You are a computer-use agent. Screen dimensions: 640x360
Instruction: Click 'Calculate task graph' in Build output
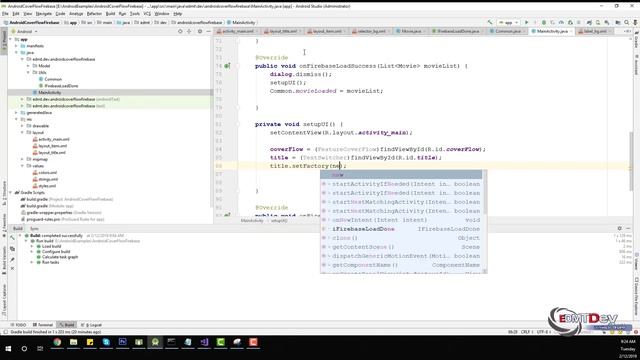click(60, 257)
